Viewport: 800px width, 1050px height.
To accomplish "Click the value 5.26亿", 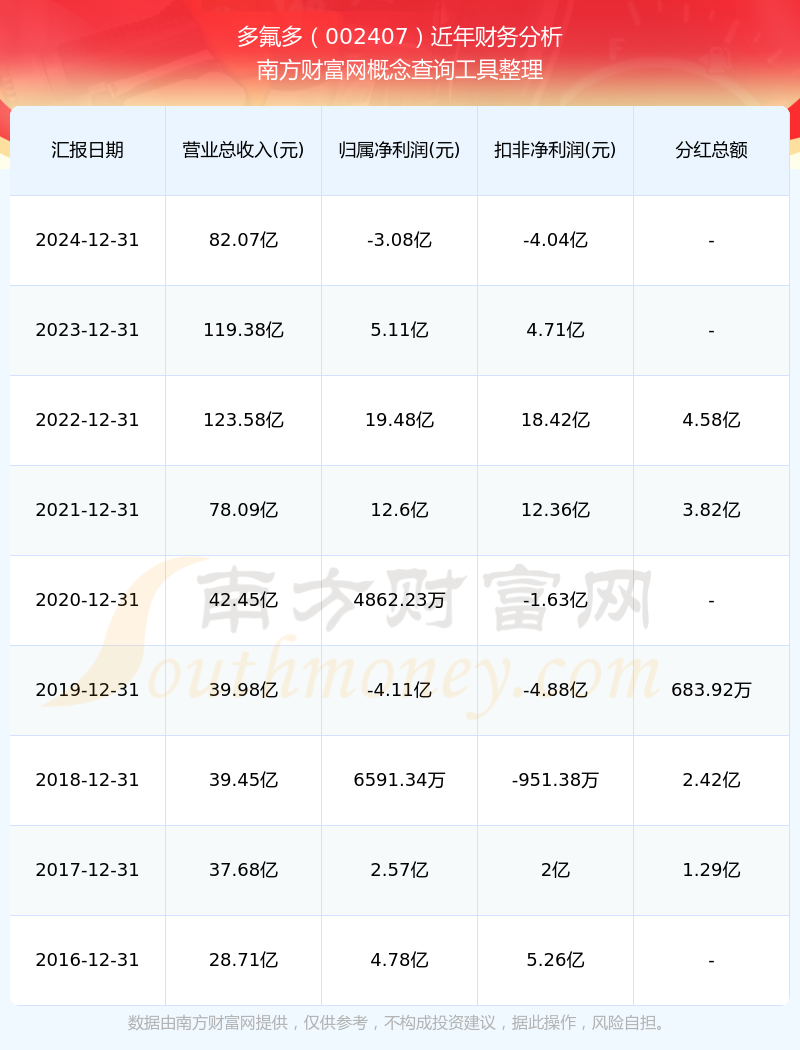I will [556, 960].
